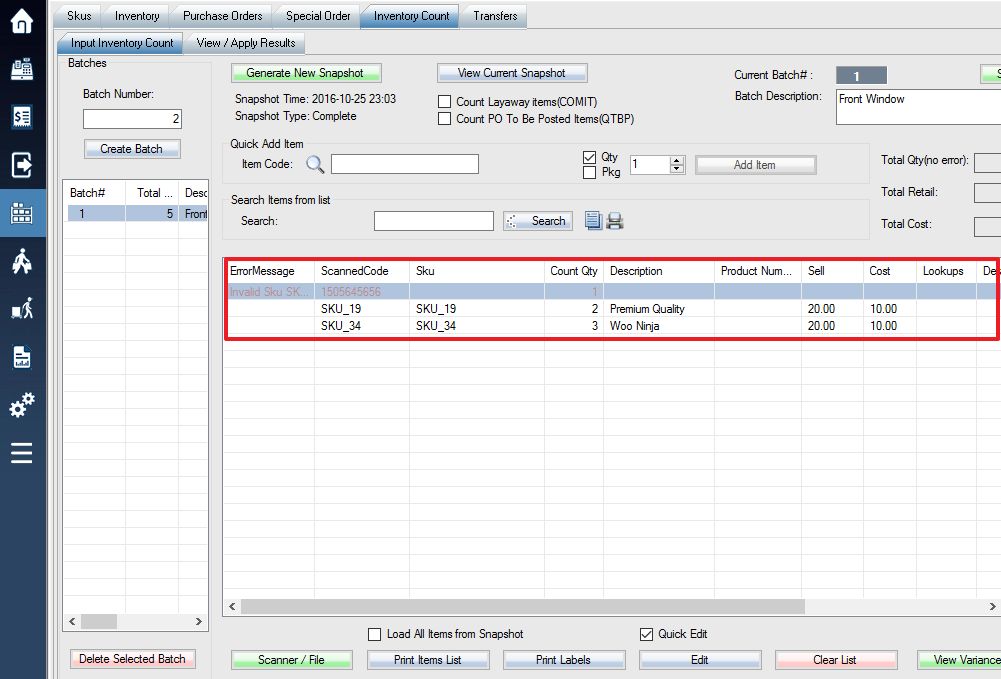Click the magnifier beside Item Code

(x=315, y=165)
